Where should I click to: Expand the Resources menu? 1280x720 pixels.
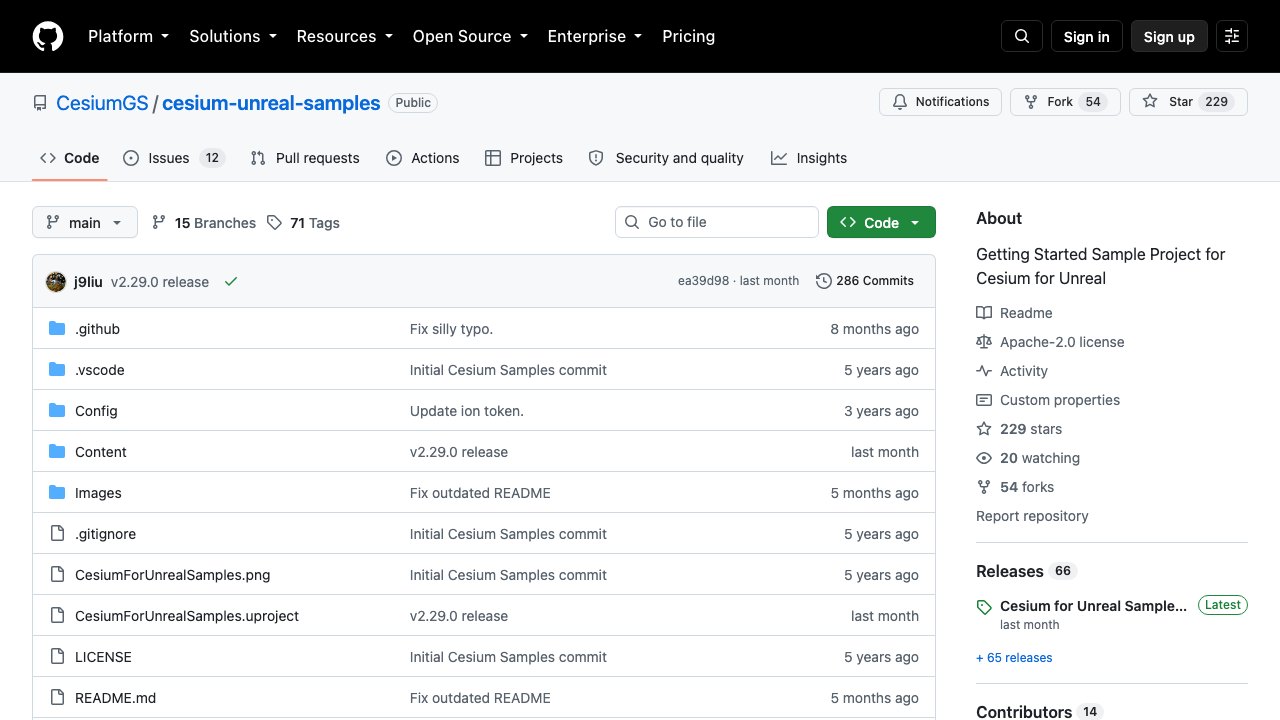pyautogui.click(x=344, y=36)
